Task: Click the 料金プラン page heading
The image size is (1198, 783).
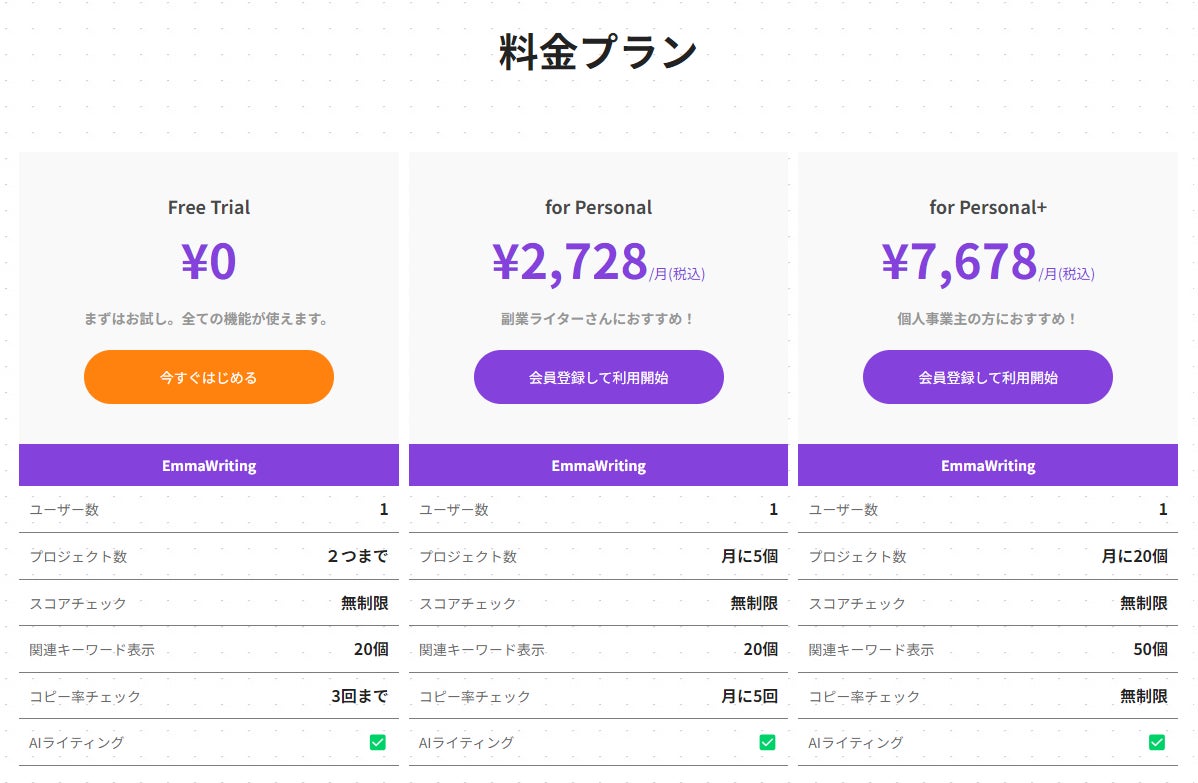Action: point(598,52)
